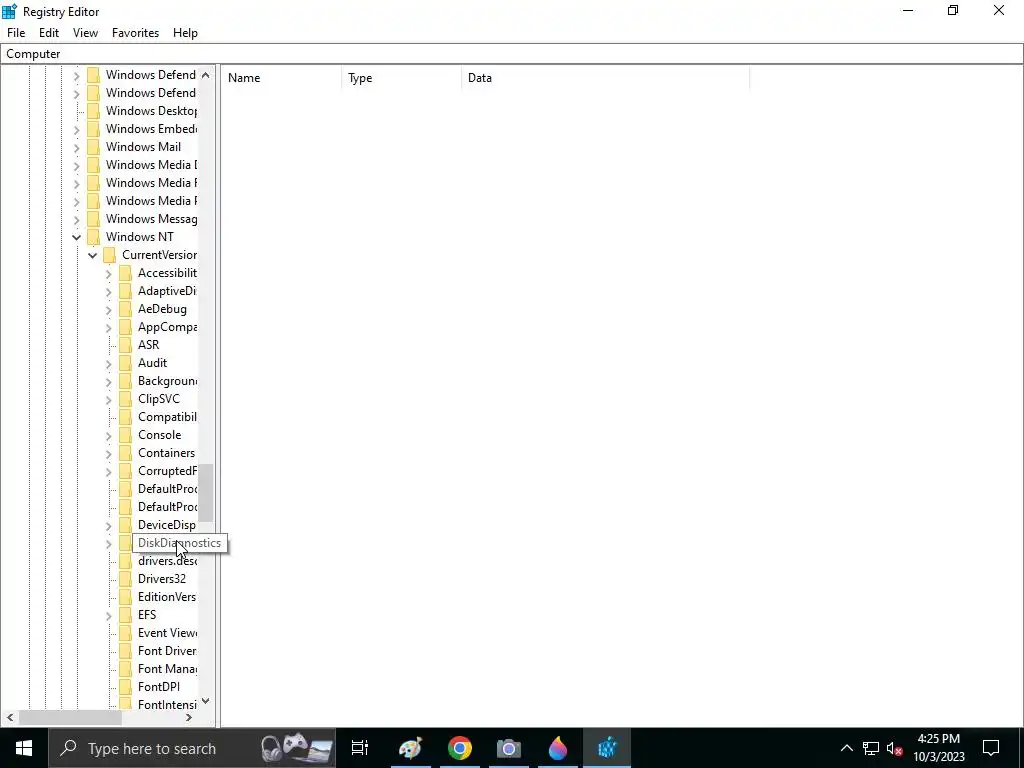The image size is (1024, 768).
Task: Expand the Console key
Action: [x=108, y=436]
